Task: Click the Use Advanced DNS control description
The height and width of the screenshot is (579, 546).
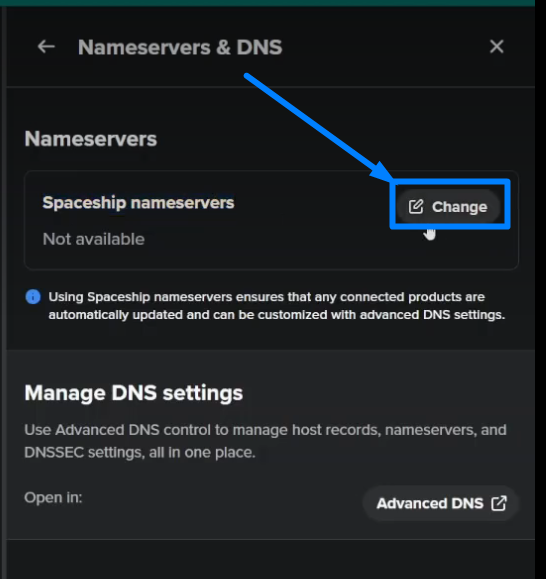Action: point(265,441)
